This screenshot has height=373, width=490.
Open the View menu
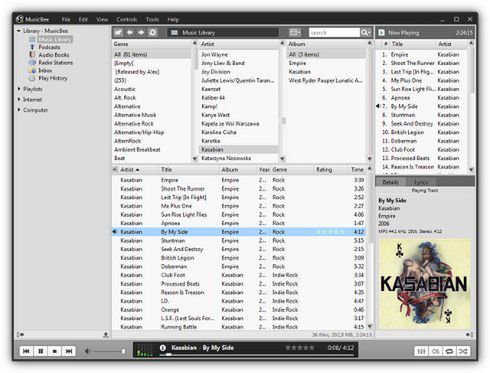pos(102,20)
